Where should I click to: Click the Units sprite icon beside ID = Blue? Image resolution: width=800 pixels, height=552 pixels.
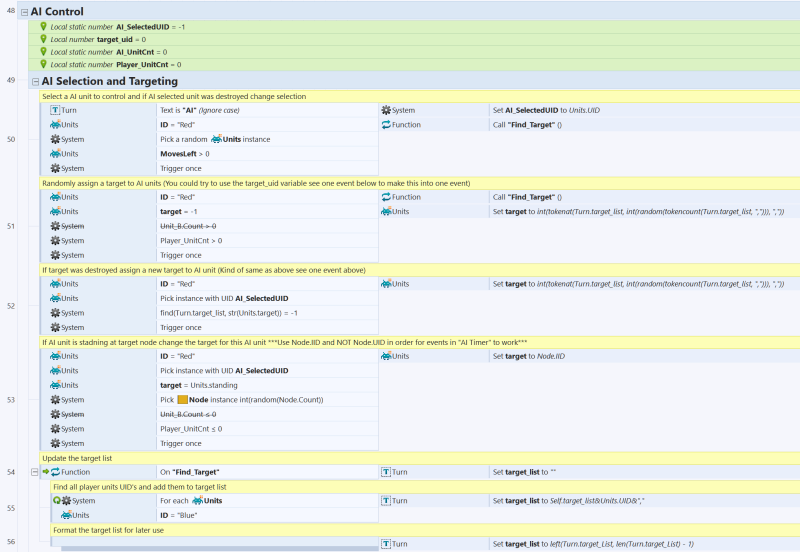66,515
